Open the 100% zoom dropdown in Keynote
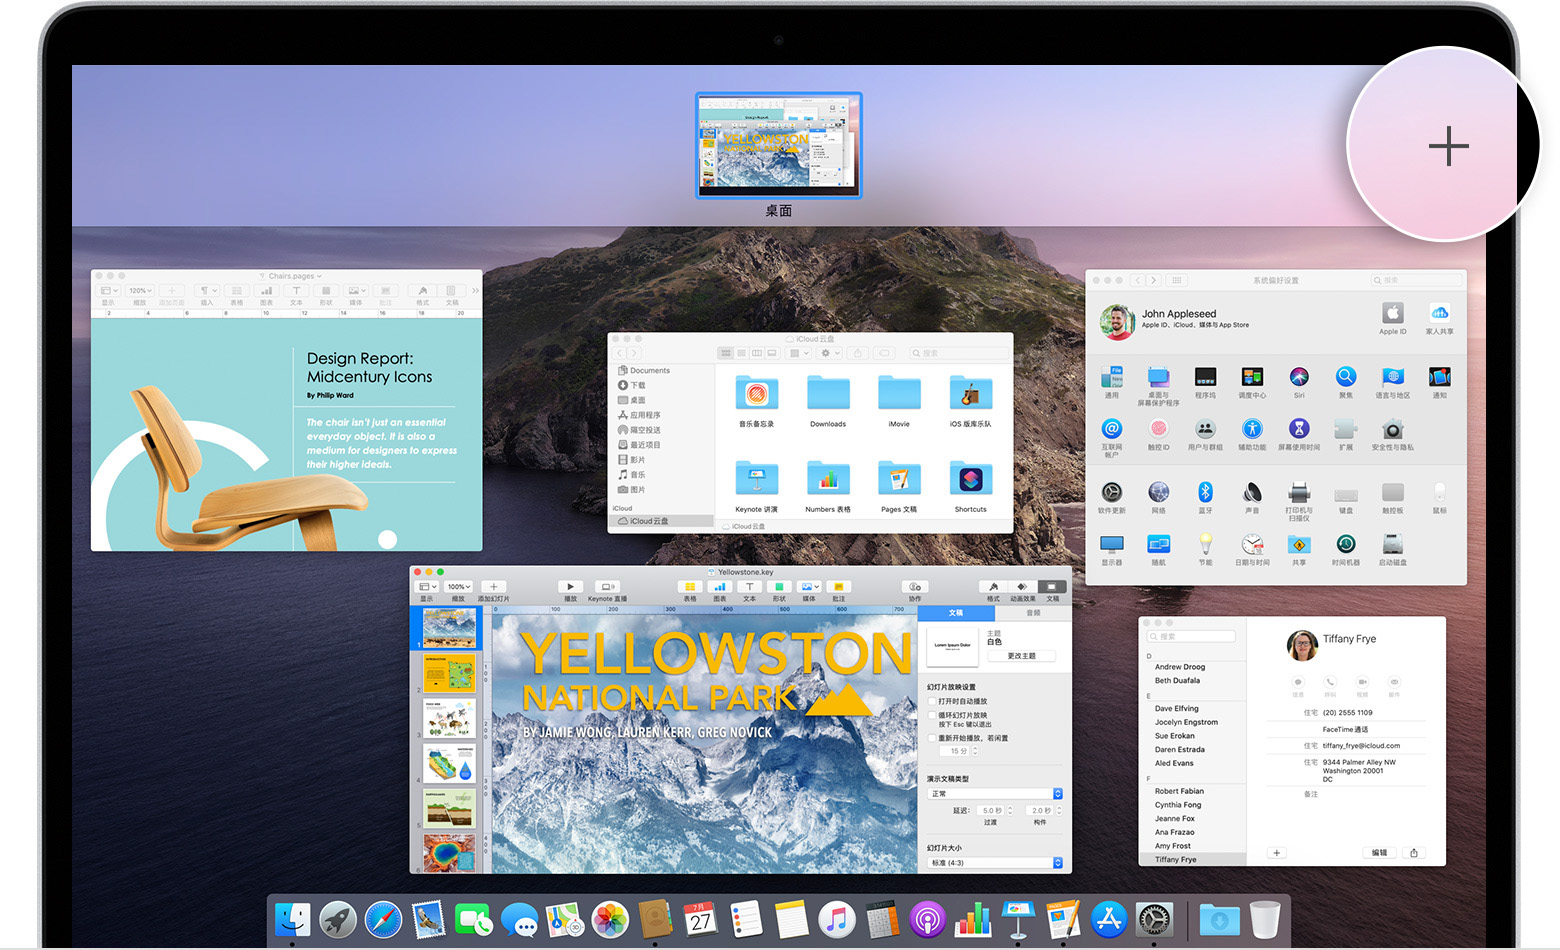1560x950 pixels. [458, 587]
